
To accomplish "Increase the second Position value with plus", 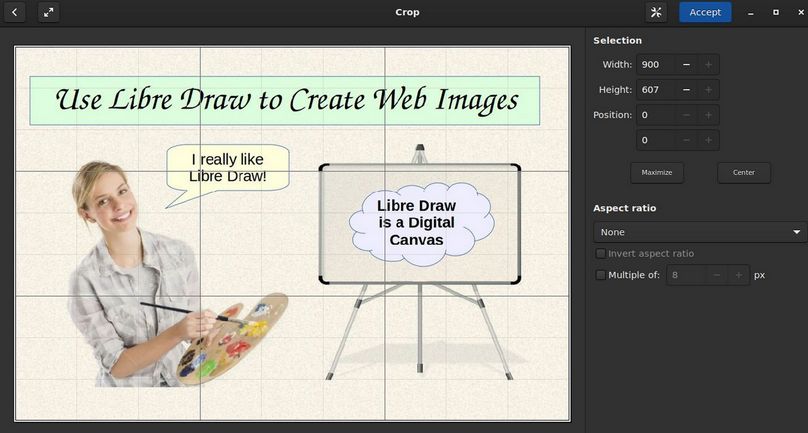I will [709, 140].
